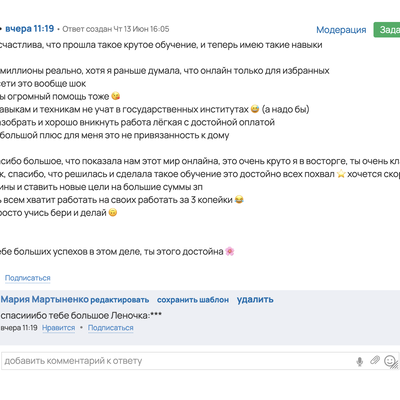This screenshot has width=400, height=400.
Task: Click the laughing emoji after '3 копейки'
Action: click(239, 200)
